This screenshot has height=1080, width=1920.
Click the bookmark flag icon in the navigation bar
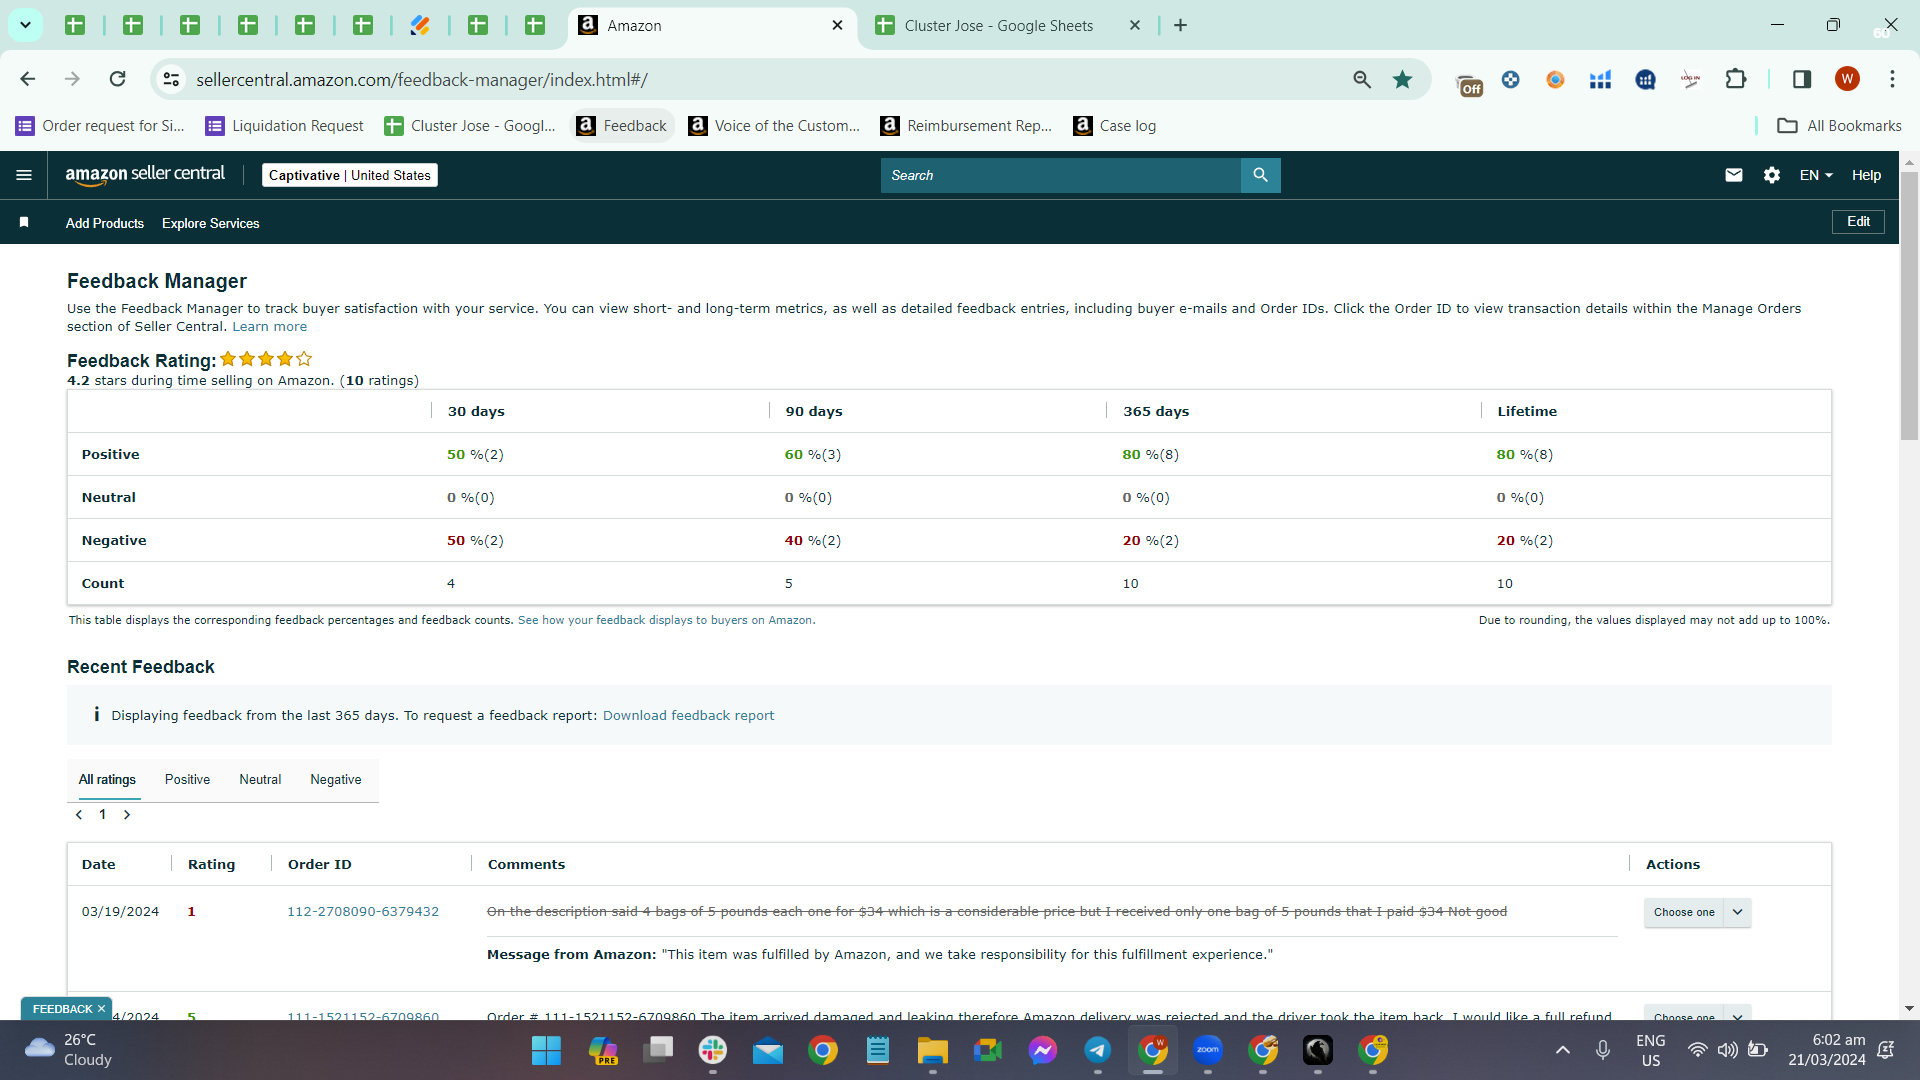[24, 222]
